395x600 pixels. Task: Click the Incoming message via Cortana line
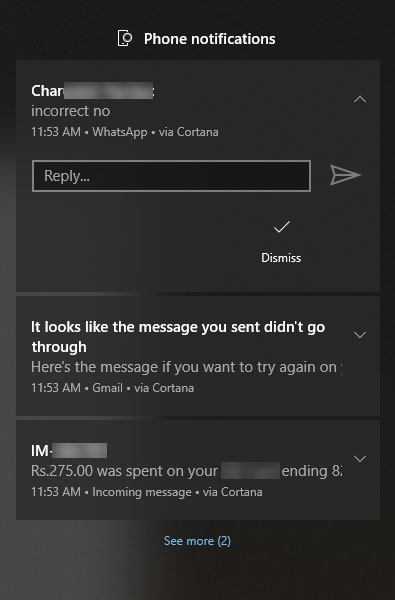click(147, 492)
